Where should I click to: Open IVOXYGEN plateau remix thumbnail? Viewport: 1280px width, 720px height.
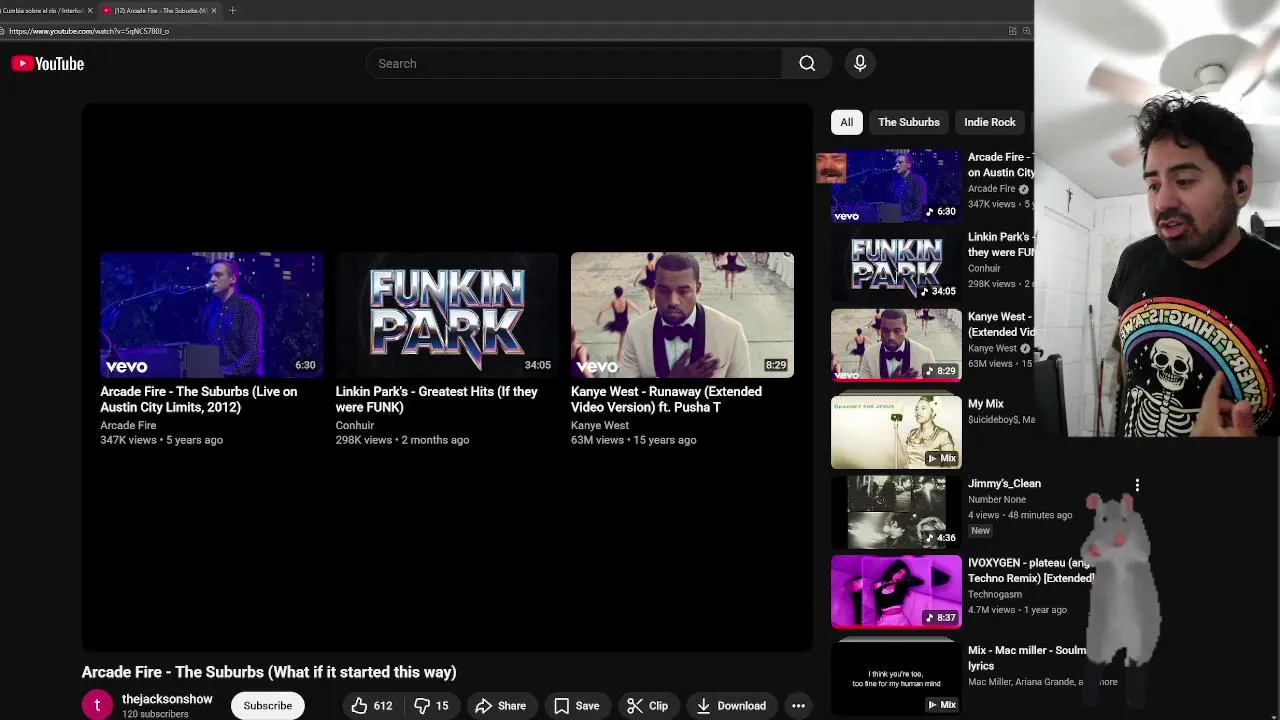pos(896,592)
